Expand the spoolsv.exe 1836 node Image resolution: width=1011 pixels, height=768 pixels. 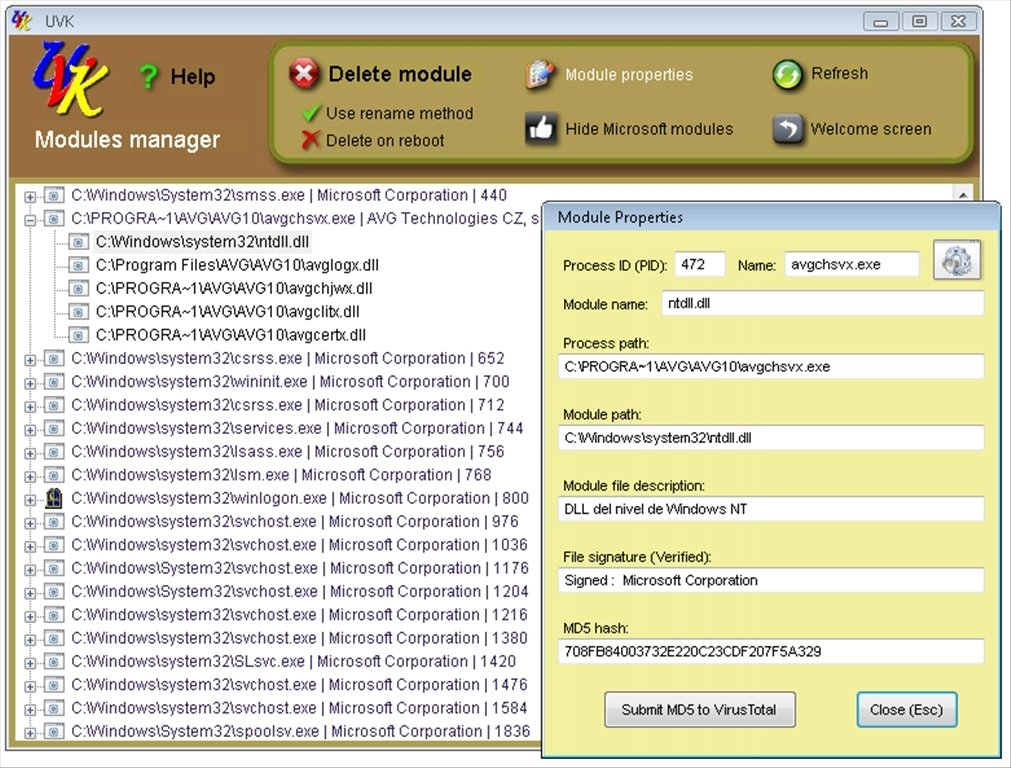[30, 733]
